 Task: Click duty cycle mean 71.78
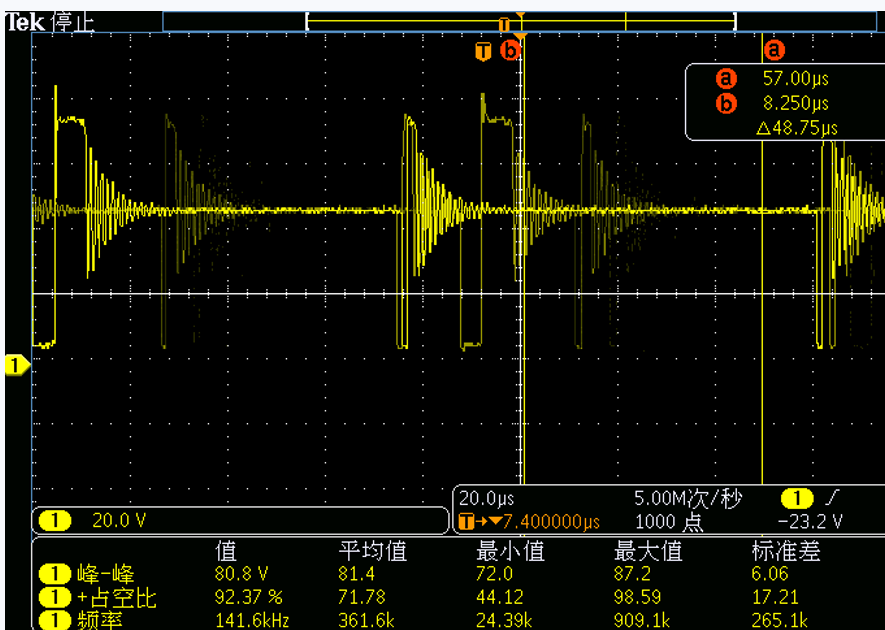[362, 597]
